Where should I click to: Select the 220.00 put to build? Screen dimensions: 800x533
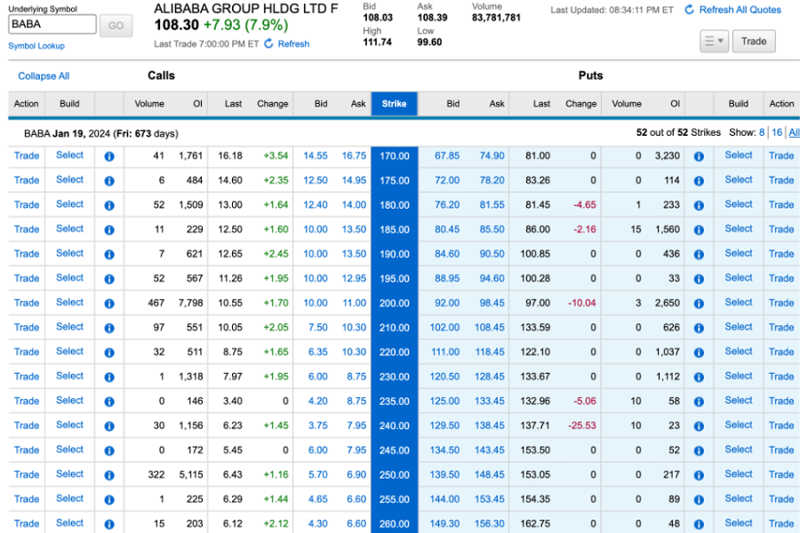pyautogui.click(x=738, y=351)
